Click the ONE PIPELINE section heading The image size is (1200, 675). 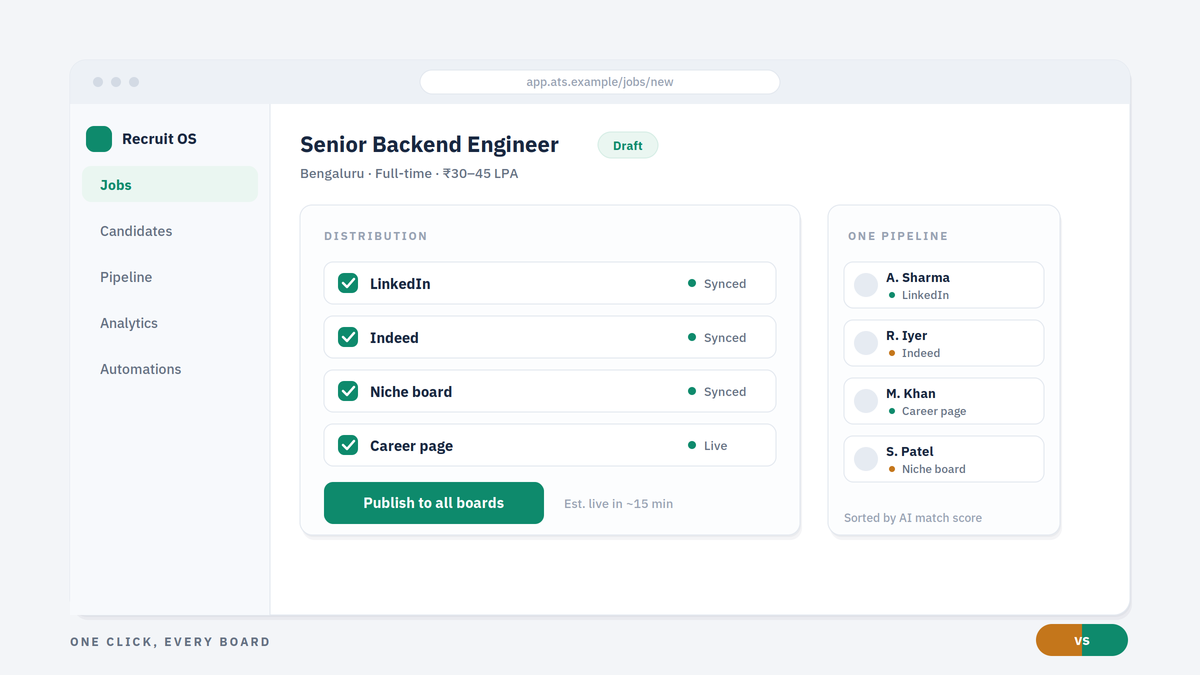[898, 236]
